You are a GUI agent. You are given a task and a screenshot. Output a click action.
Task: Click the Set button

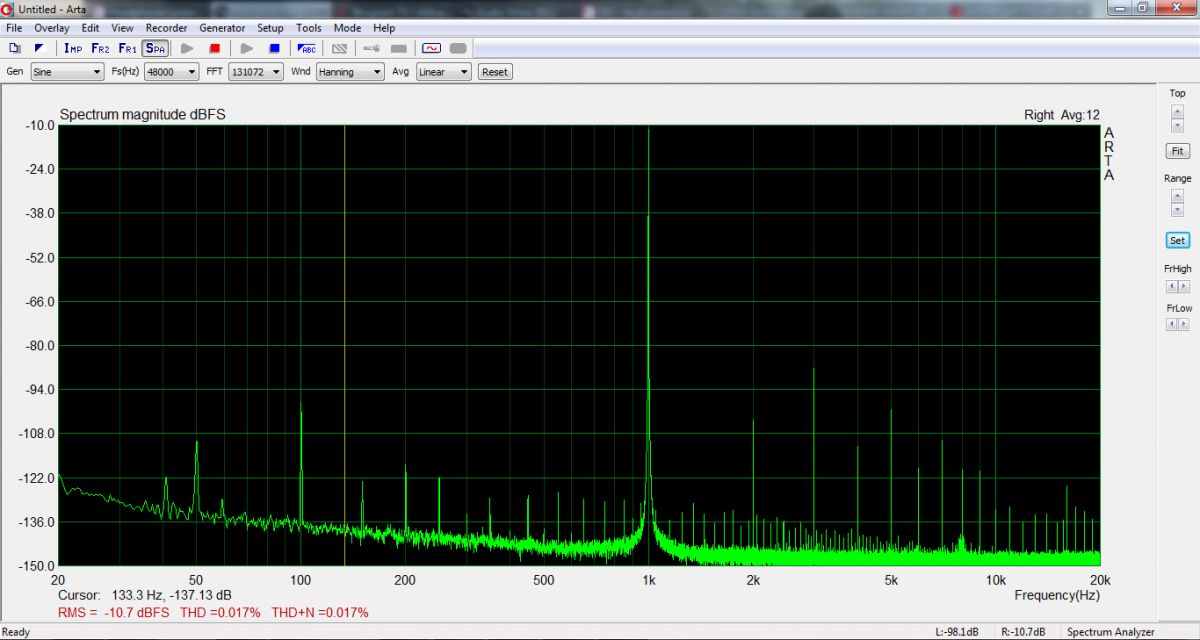click(x=1177, y=240)
